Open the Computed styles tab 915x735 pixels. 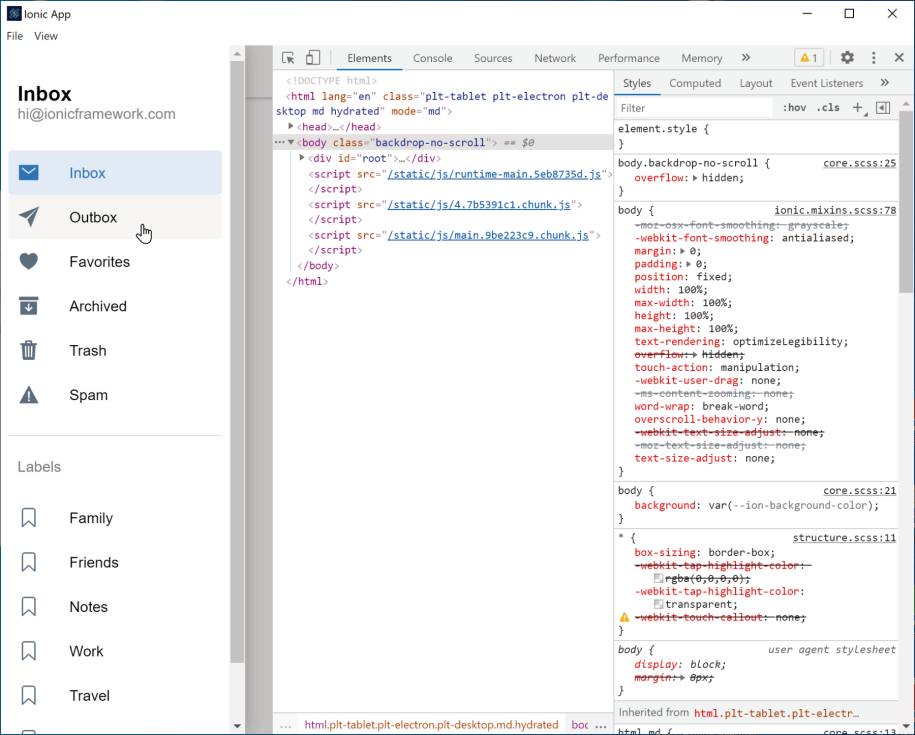[695, 83]
